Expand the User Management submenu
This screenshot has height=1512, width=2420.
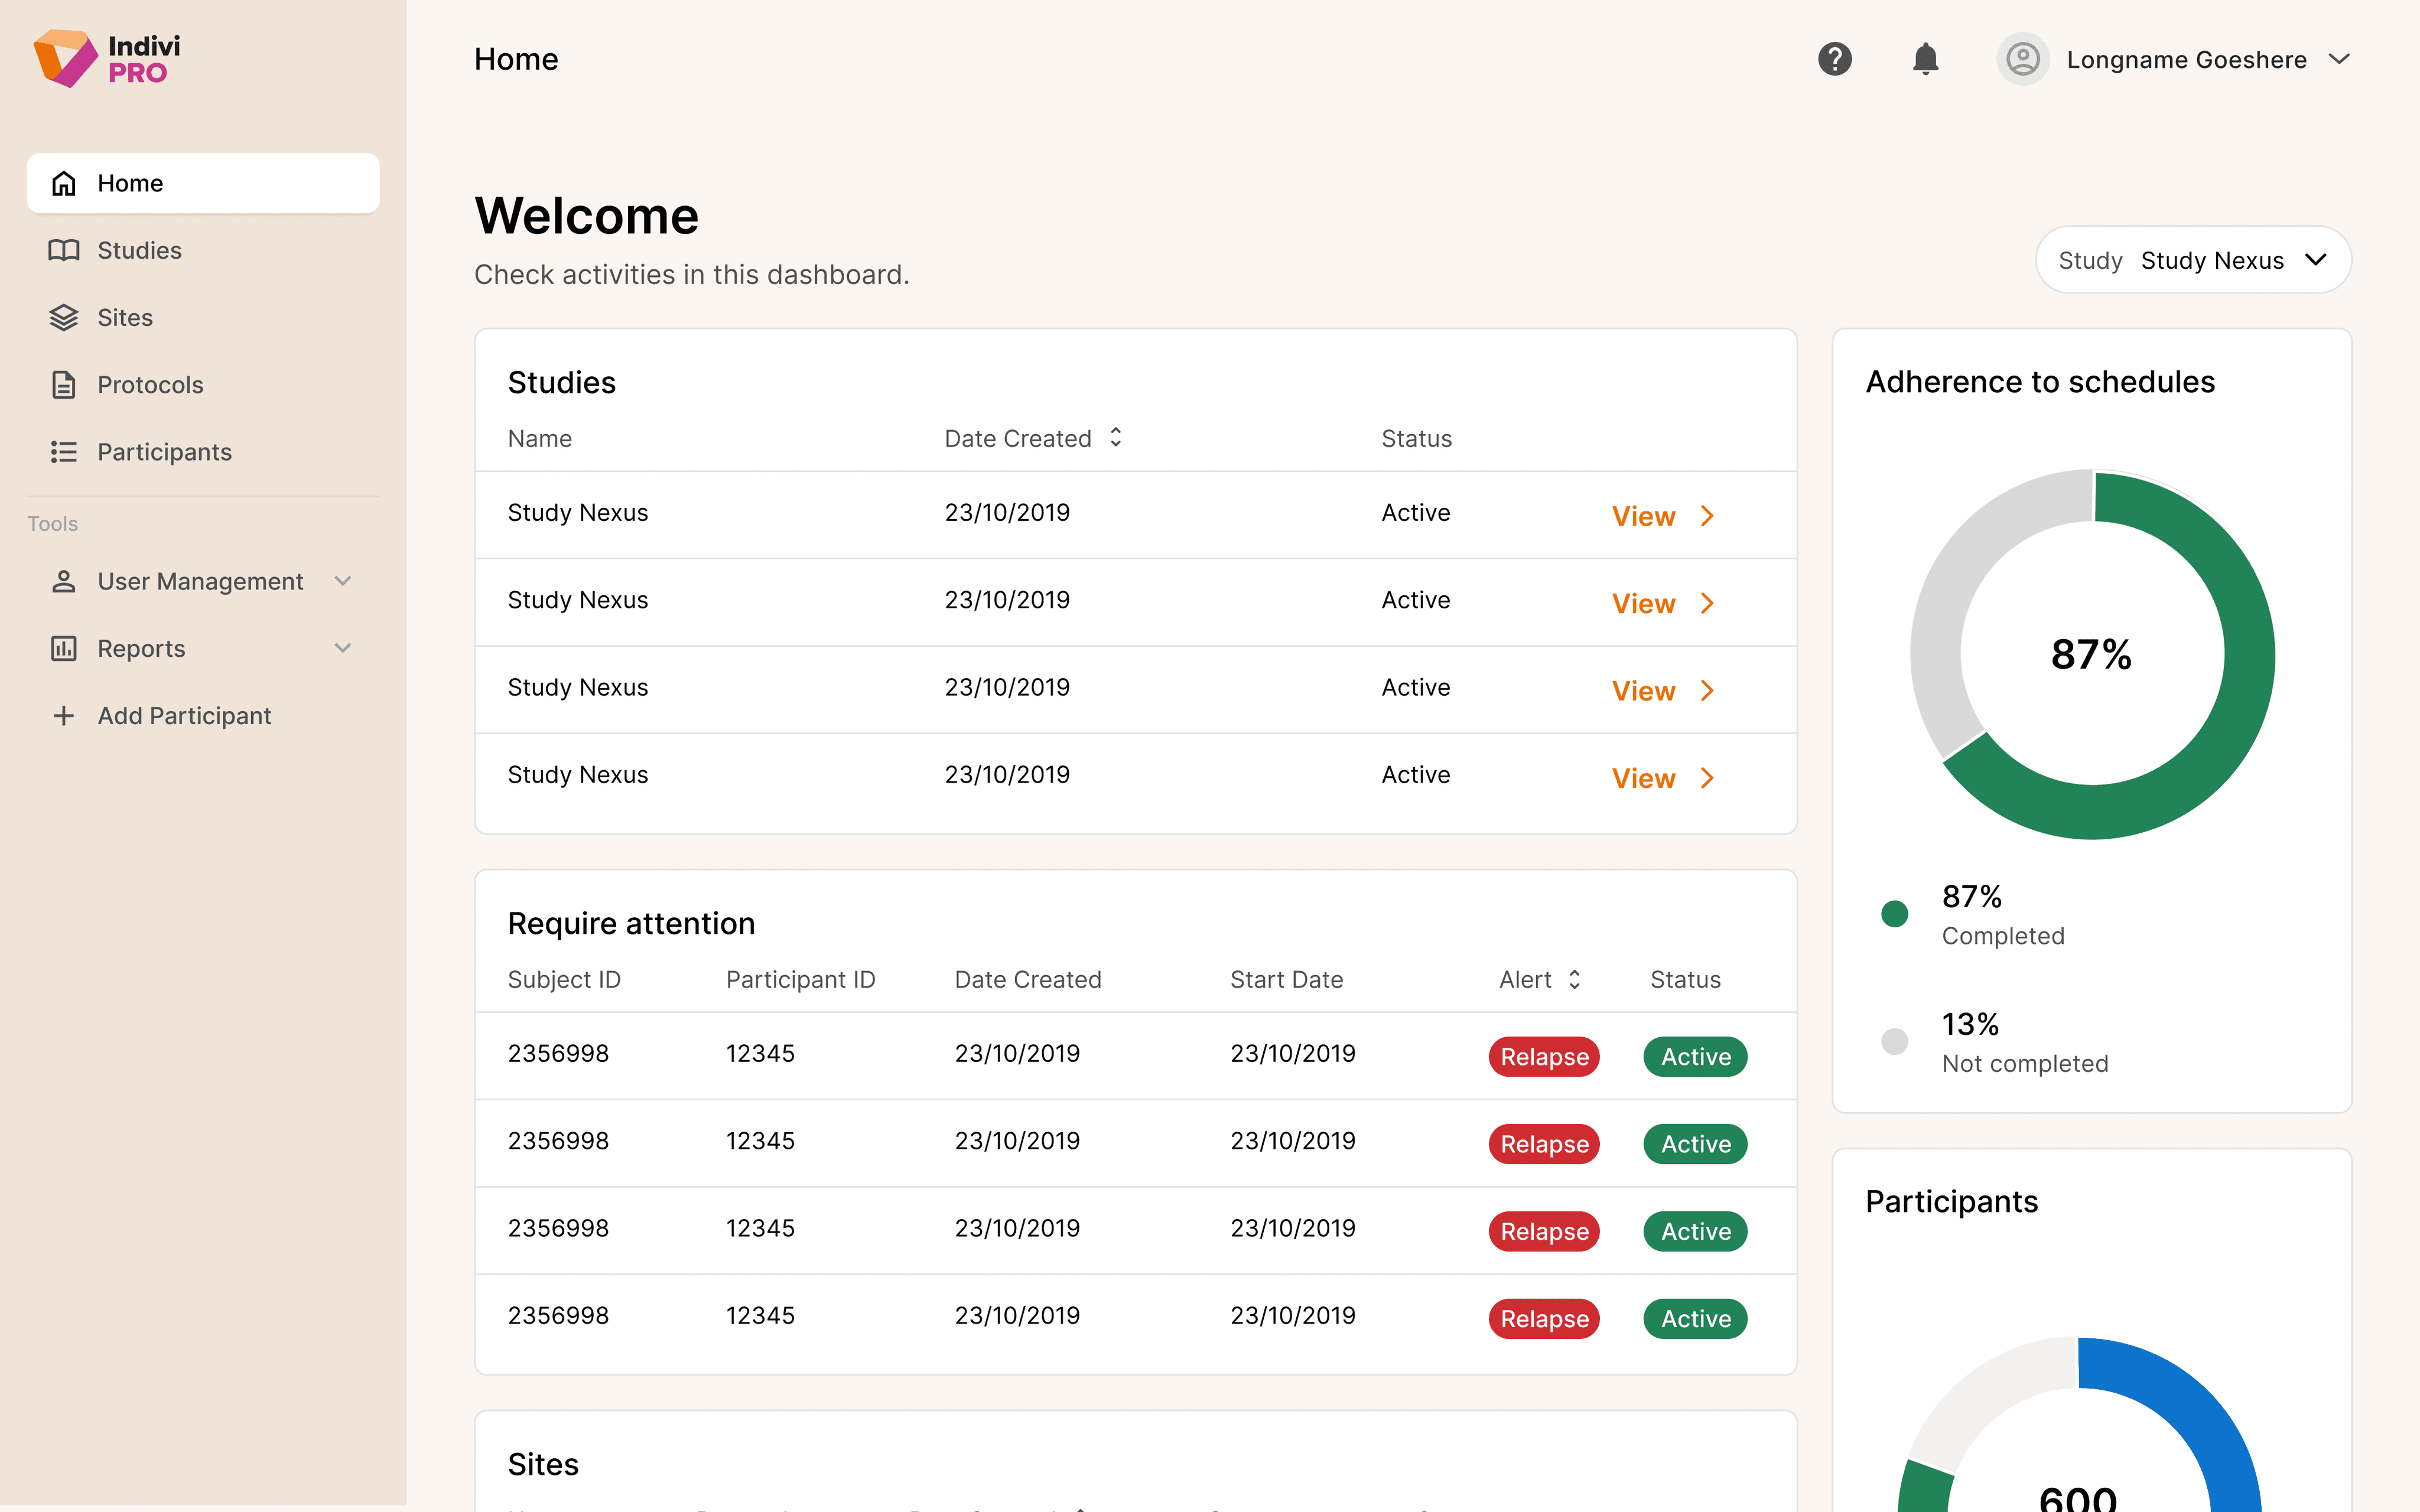pyautogui.click(x=343, y=581)
